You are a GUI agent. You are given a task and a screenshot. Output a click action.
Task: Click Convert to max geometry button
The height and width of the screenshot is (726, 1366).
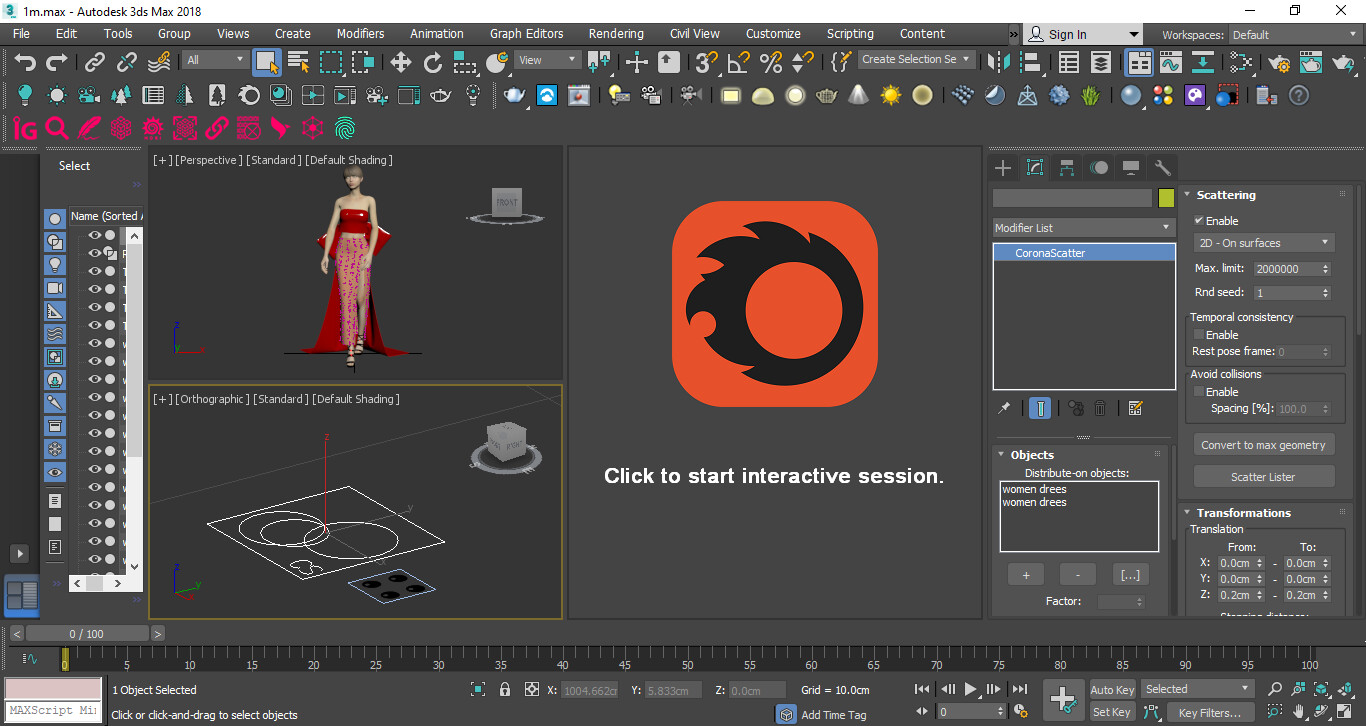point(1263,444)
